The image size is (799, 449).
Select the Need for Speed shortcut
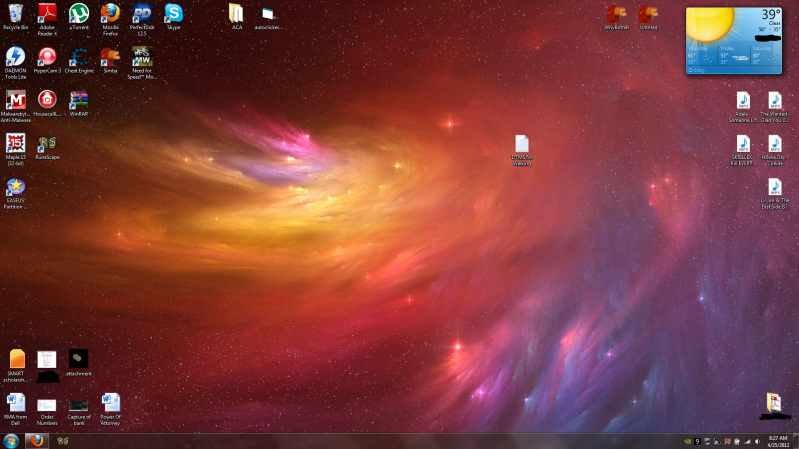[x=142, y=58]
